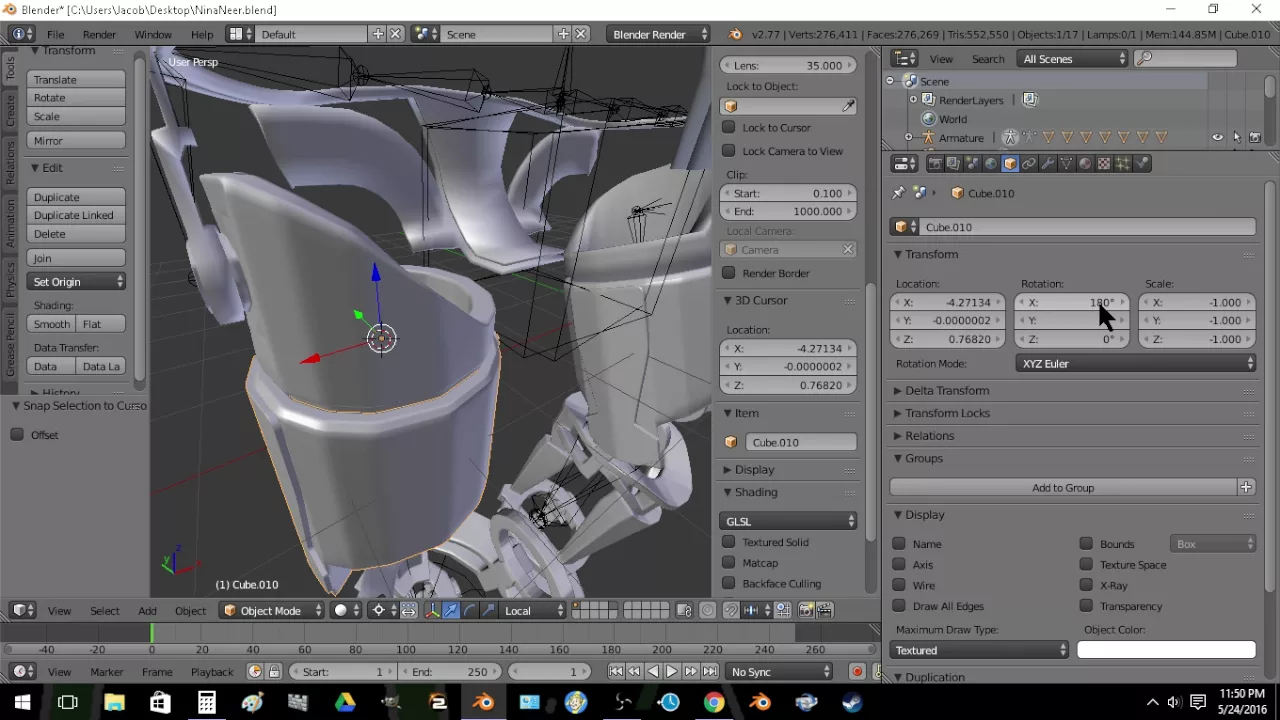Open the Constraints properties chain-link tab
1280x720 pixels.
(1028, 163)
